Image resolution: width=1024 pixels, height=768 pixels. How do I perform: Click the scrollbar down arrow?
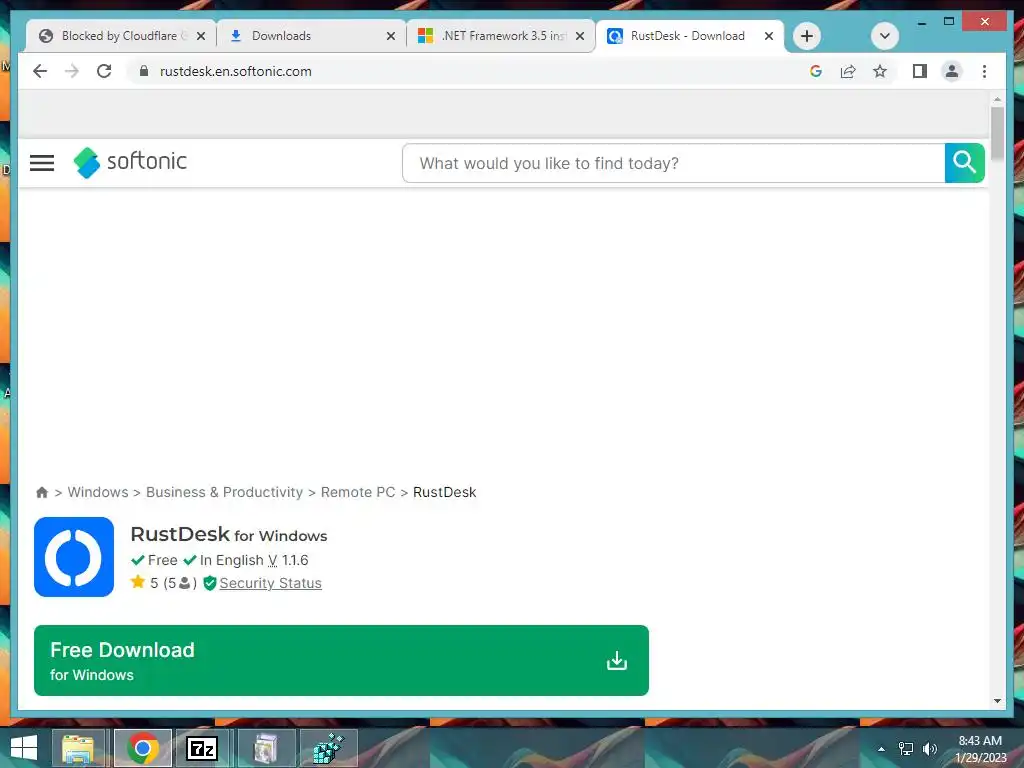click(997, 701)
